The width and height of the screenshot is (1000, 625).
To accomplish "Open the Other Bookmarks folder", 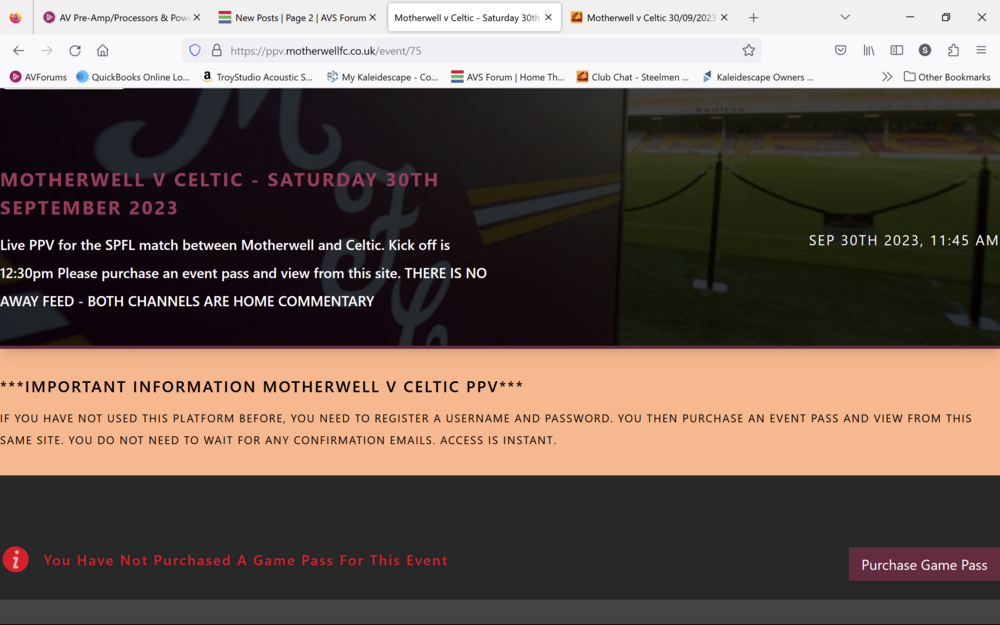I will click(947, 77).
